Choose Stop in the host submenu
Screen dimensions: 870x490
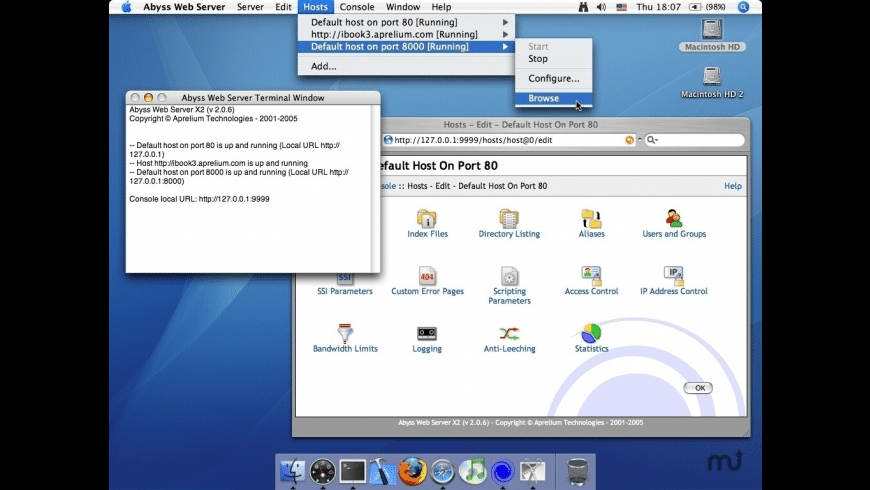(x=553, y=59)
